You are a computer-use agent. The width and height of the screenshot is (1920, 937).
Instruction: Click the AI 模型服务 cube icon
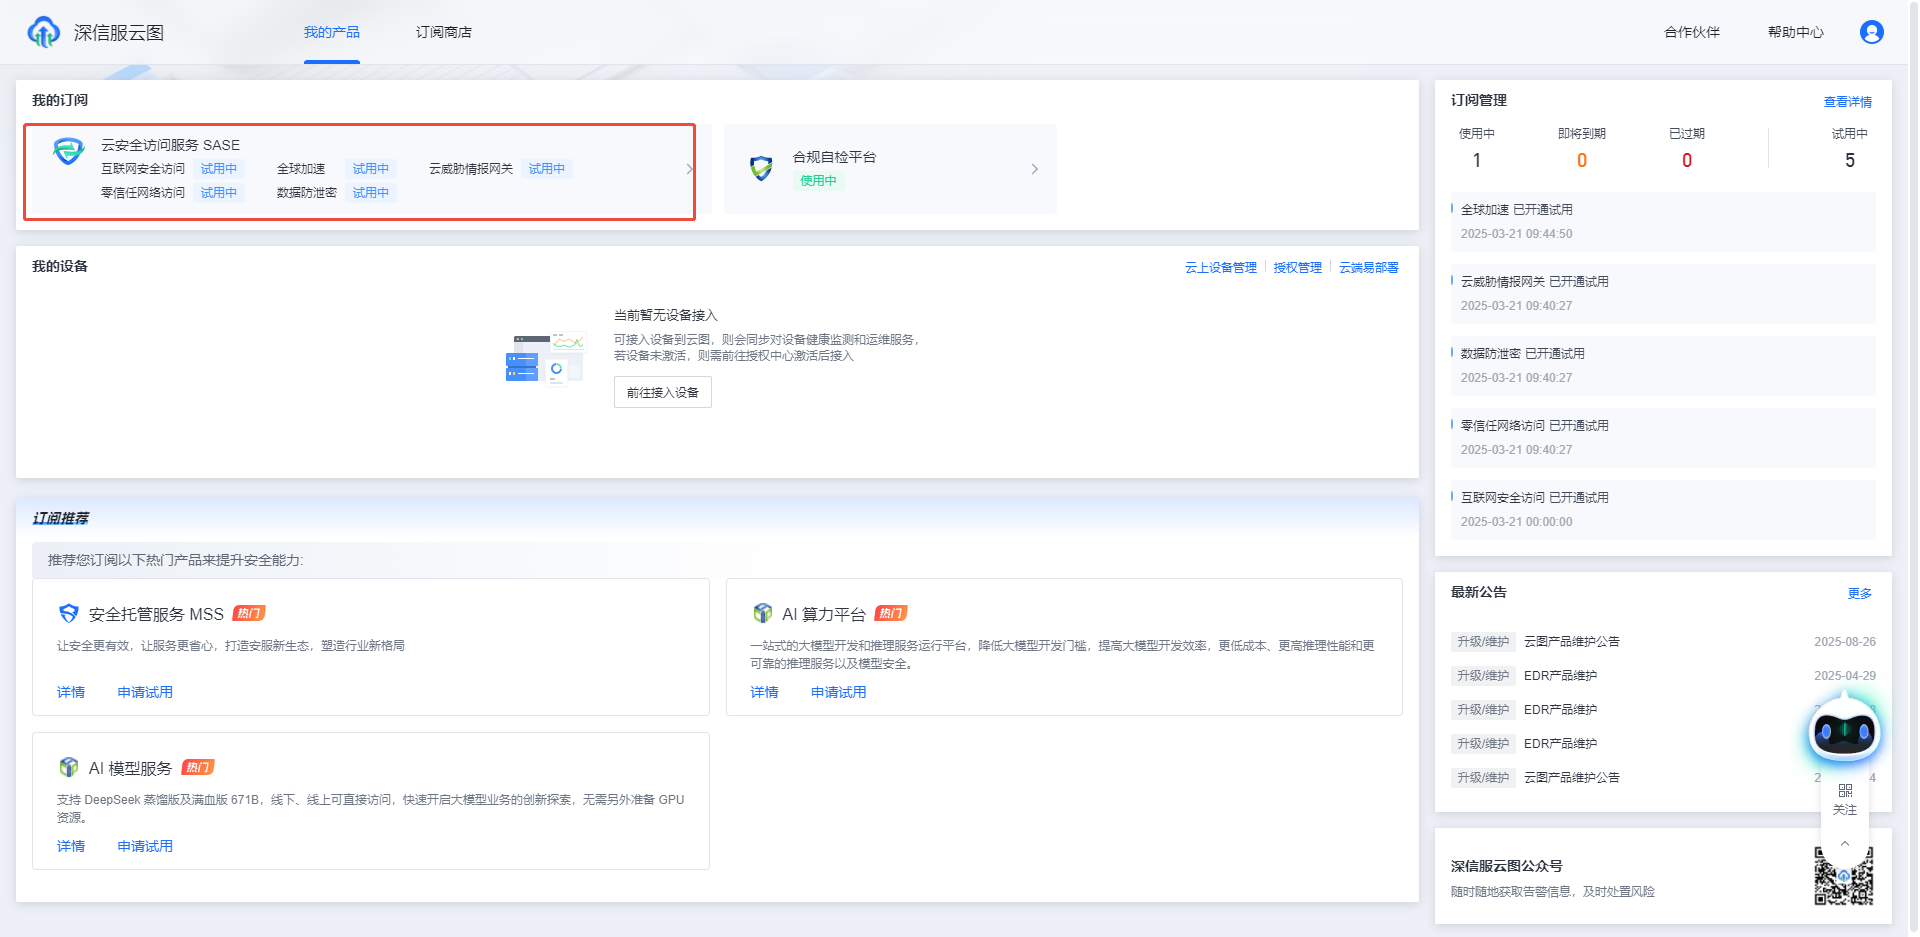(x=69, y=767)
